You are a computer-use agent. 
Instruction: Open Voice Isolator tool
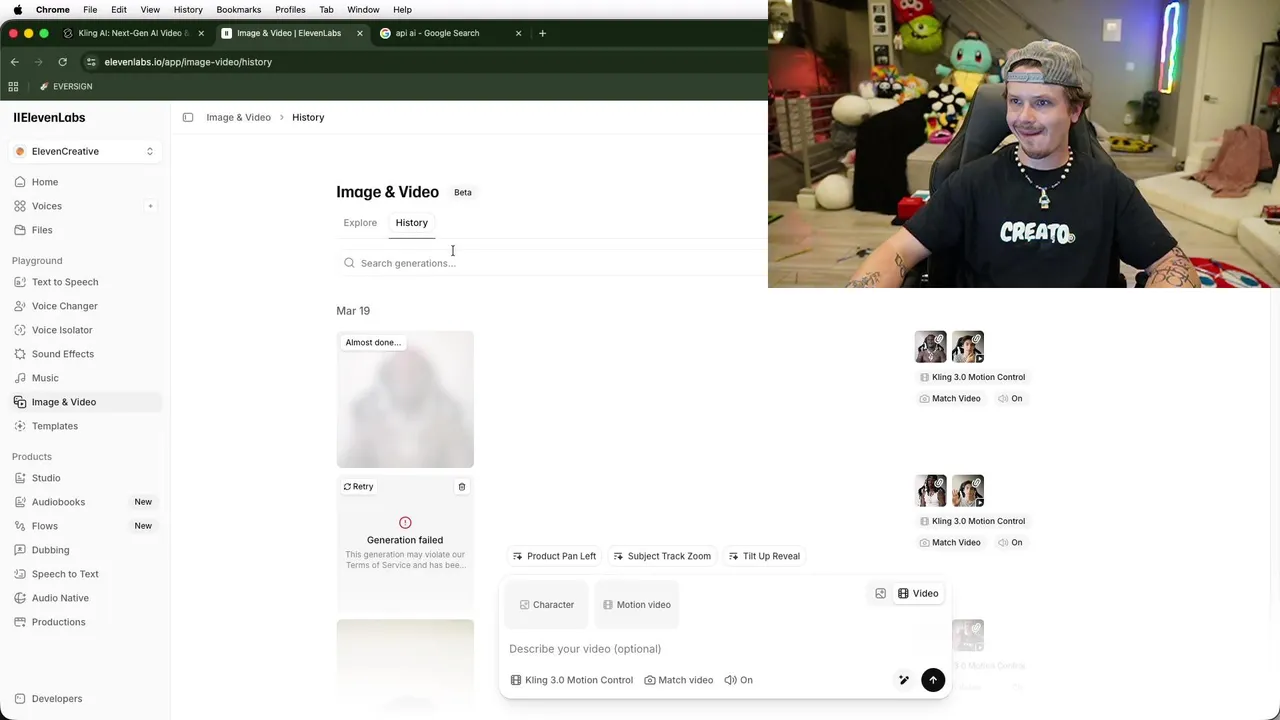pos(61,330)
